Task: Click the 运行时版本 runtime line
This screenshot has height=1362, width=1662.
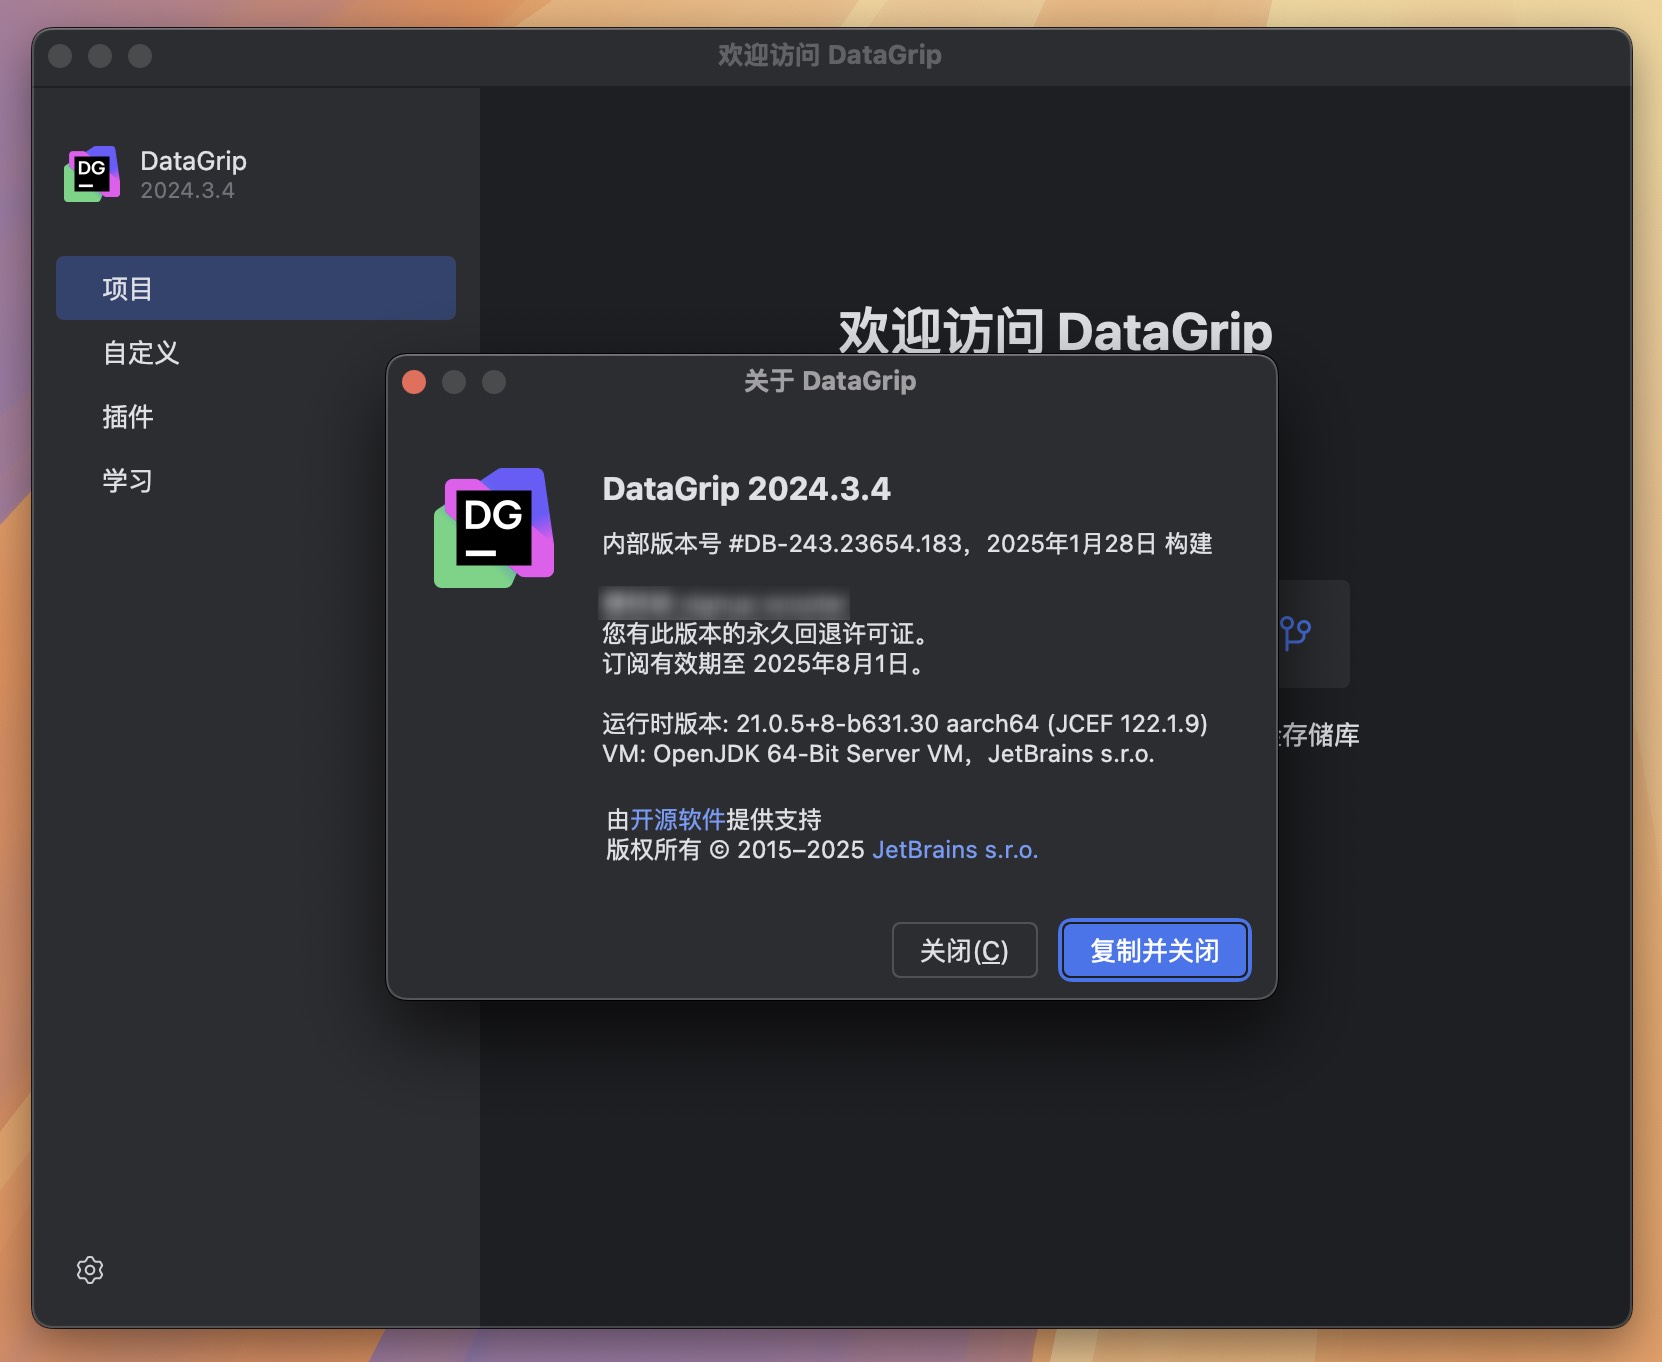Action: pos(905,723)
